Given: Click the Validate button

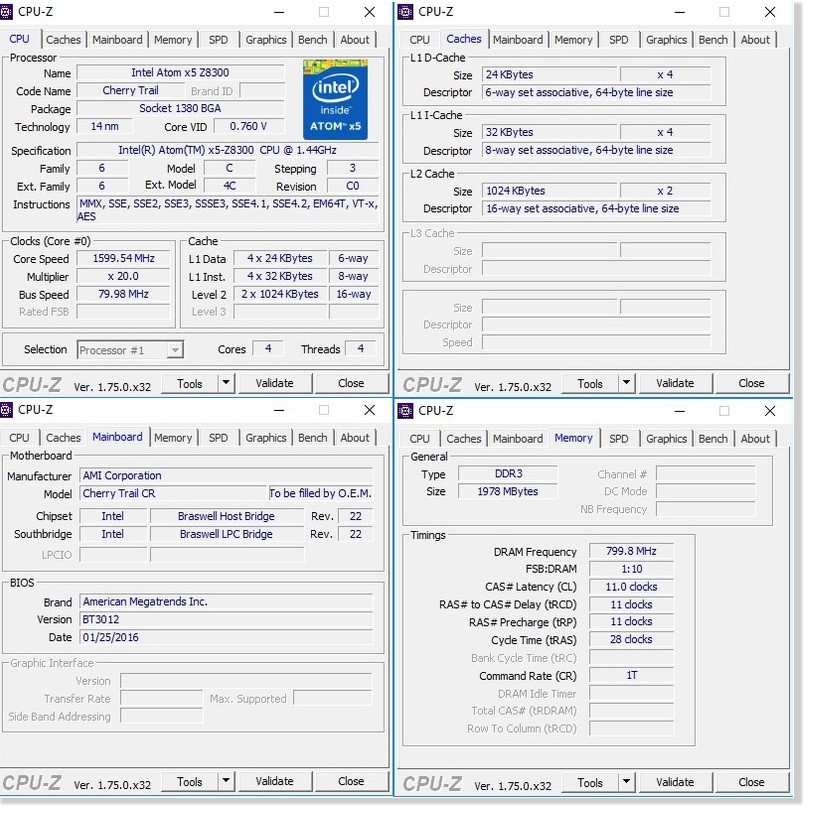Looking at the screenshot, I should point(275,383).
